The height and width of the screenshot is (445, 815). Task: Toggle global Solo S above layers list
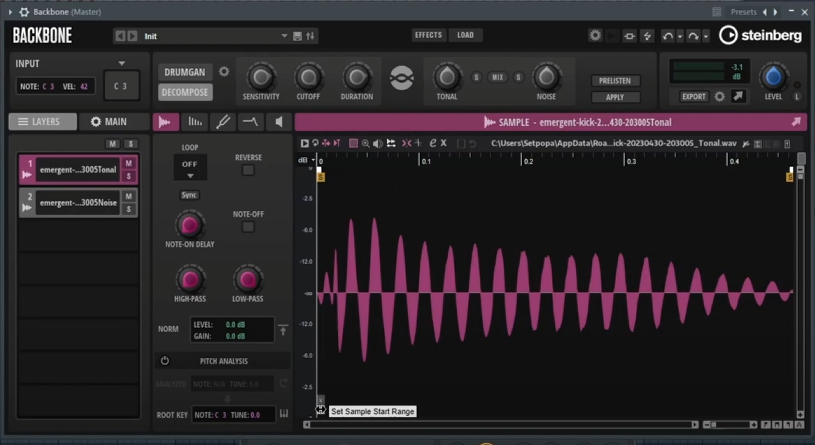[x=130, y=144]
